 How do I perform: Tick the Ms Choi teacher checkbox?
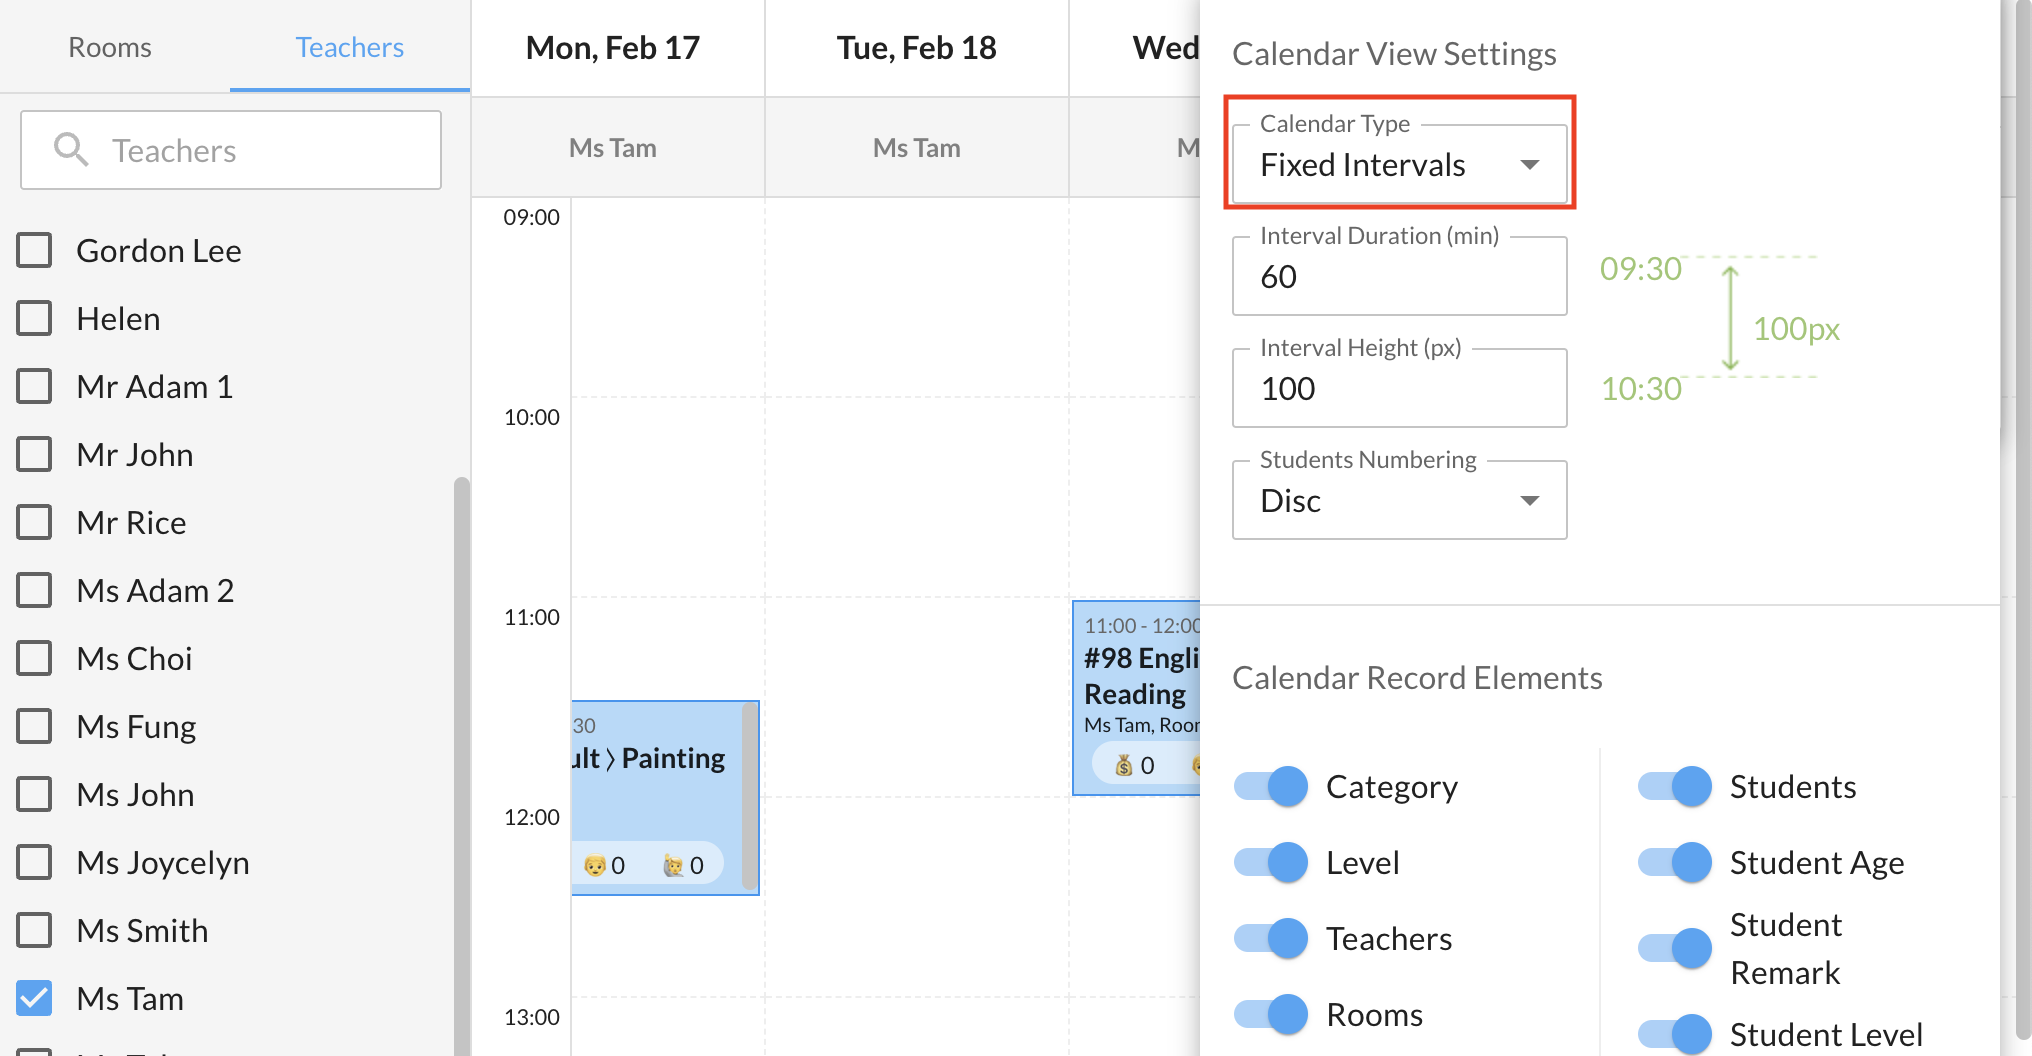(34, 658)
